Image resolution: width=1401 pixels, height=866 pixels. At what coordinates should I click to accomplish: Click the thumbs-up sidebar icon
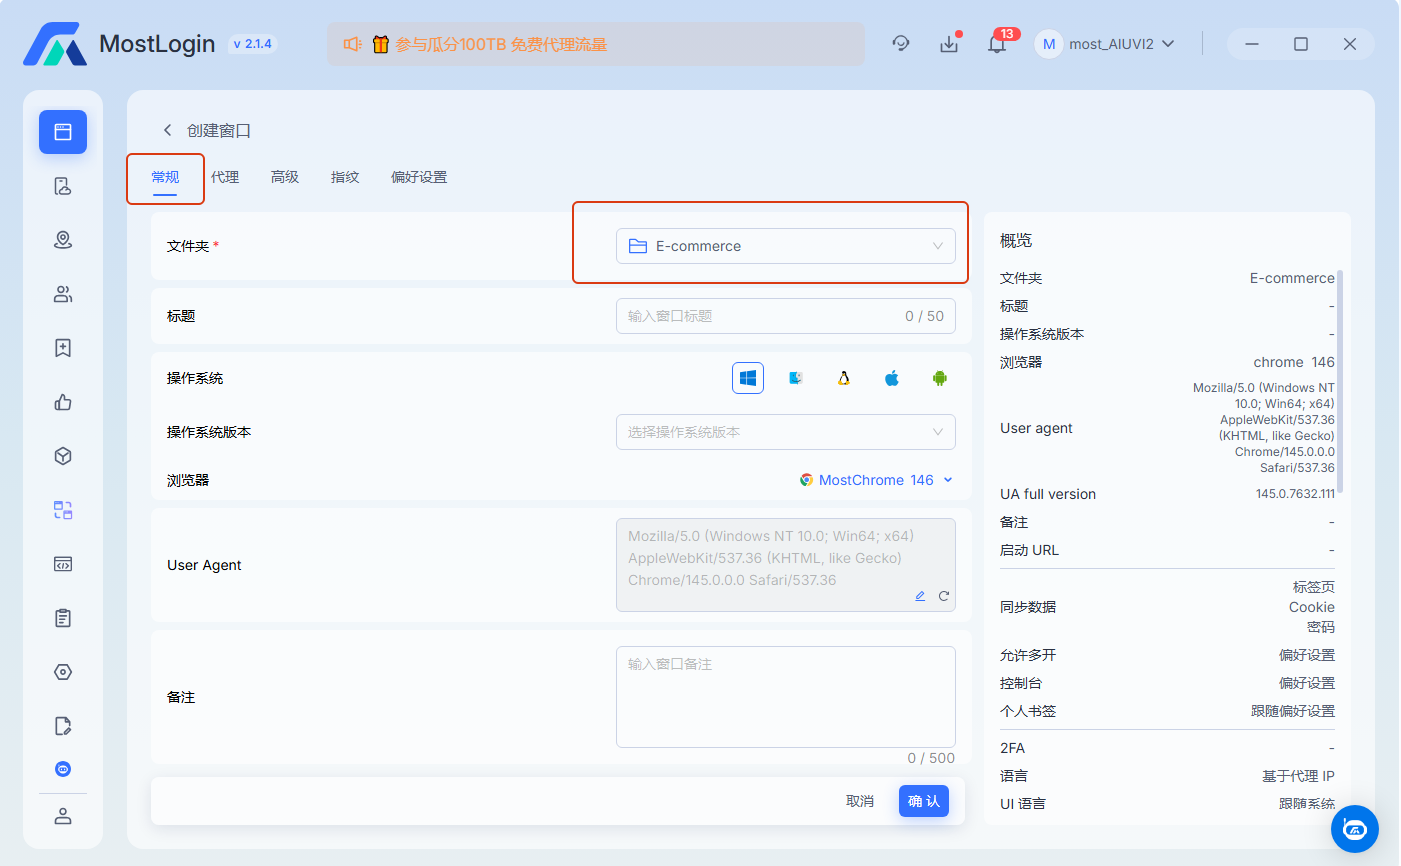[63, 402]
